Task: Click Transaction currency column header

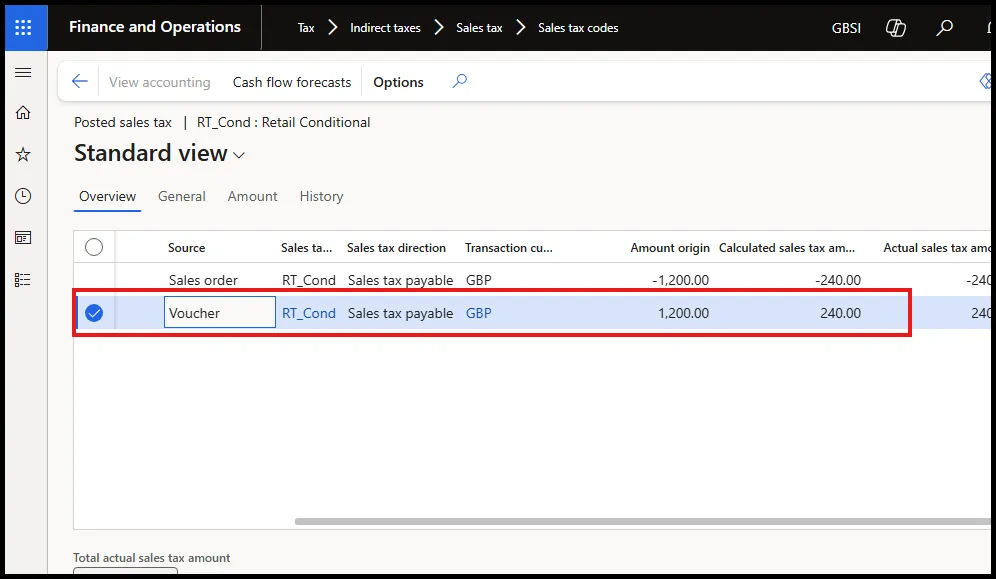Action: (x=509, y=248)
